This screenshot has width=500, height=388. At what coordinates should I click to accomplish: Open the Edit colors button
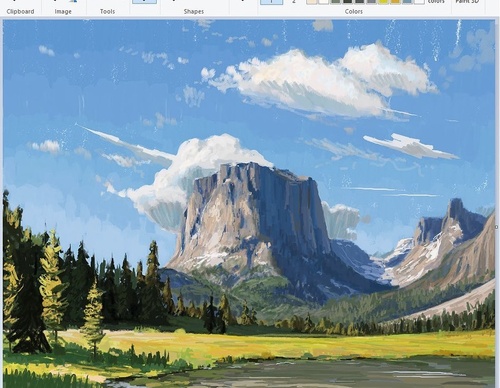coord(436,2)
